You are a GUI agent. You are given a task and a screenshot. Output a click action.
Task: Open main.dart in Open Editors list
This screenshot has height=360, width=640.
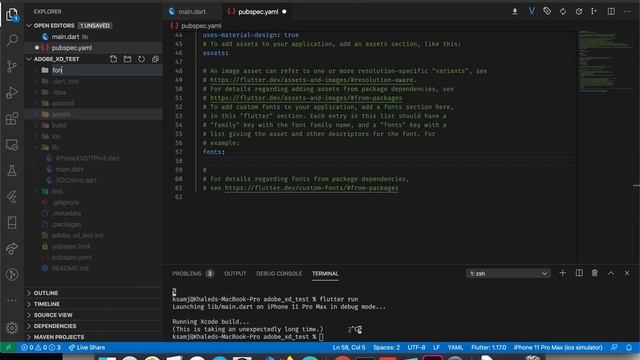point(93,37)
